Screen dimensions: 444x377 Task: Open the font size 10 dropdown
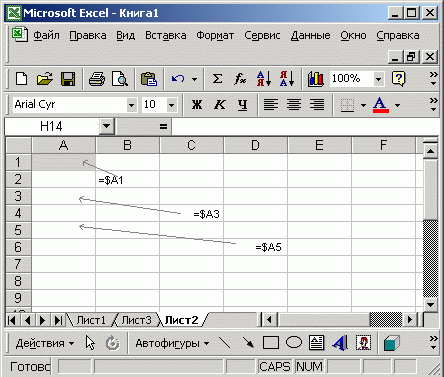click(x=171, y=105)
